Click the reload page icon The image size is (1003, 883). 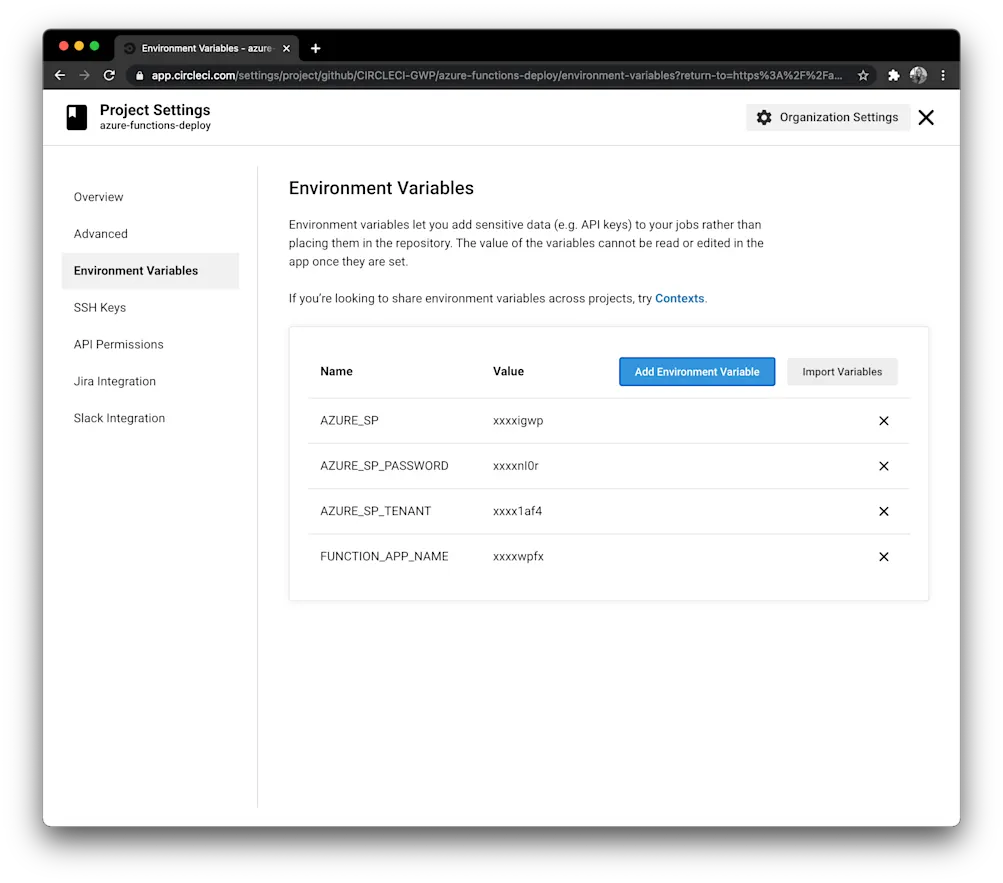coord(109,75)
